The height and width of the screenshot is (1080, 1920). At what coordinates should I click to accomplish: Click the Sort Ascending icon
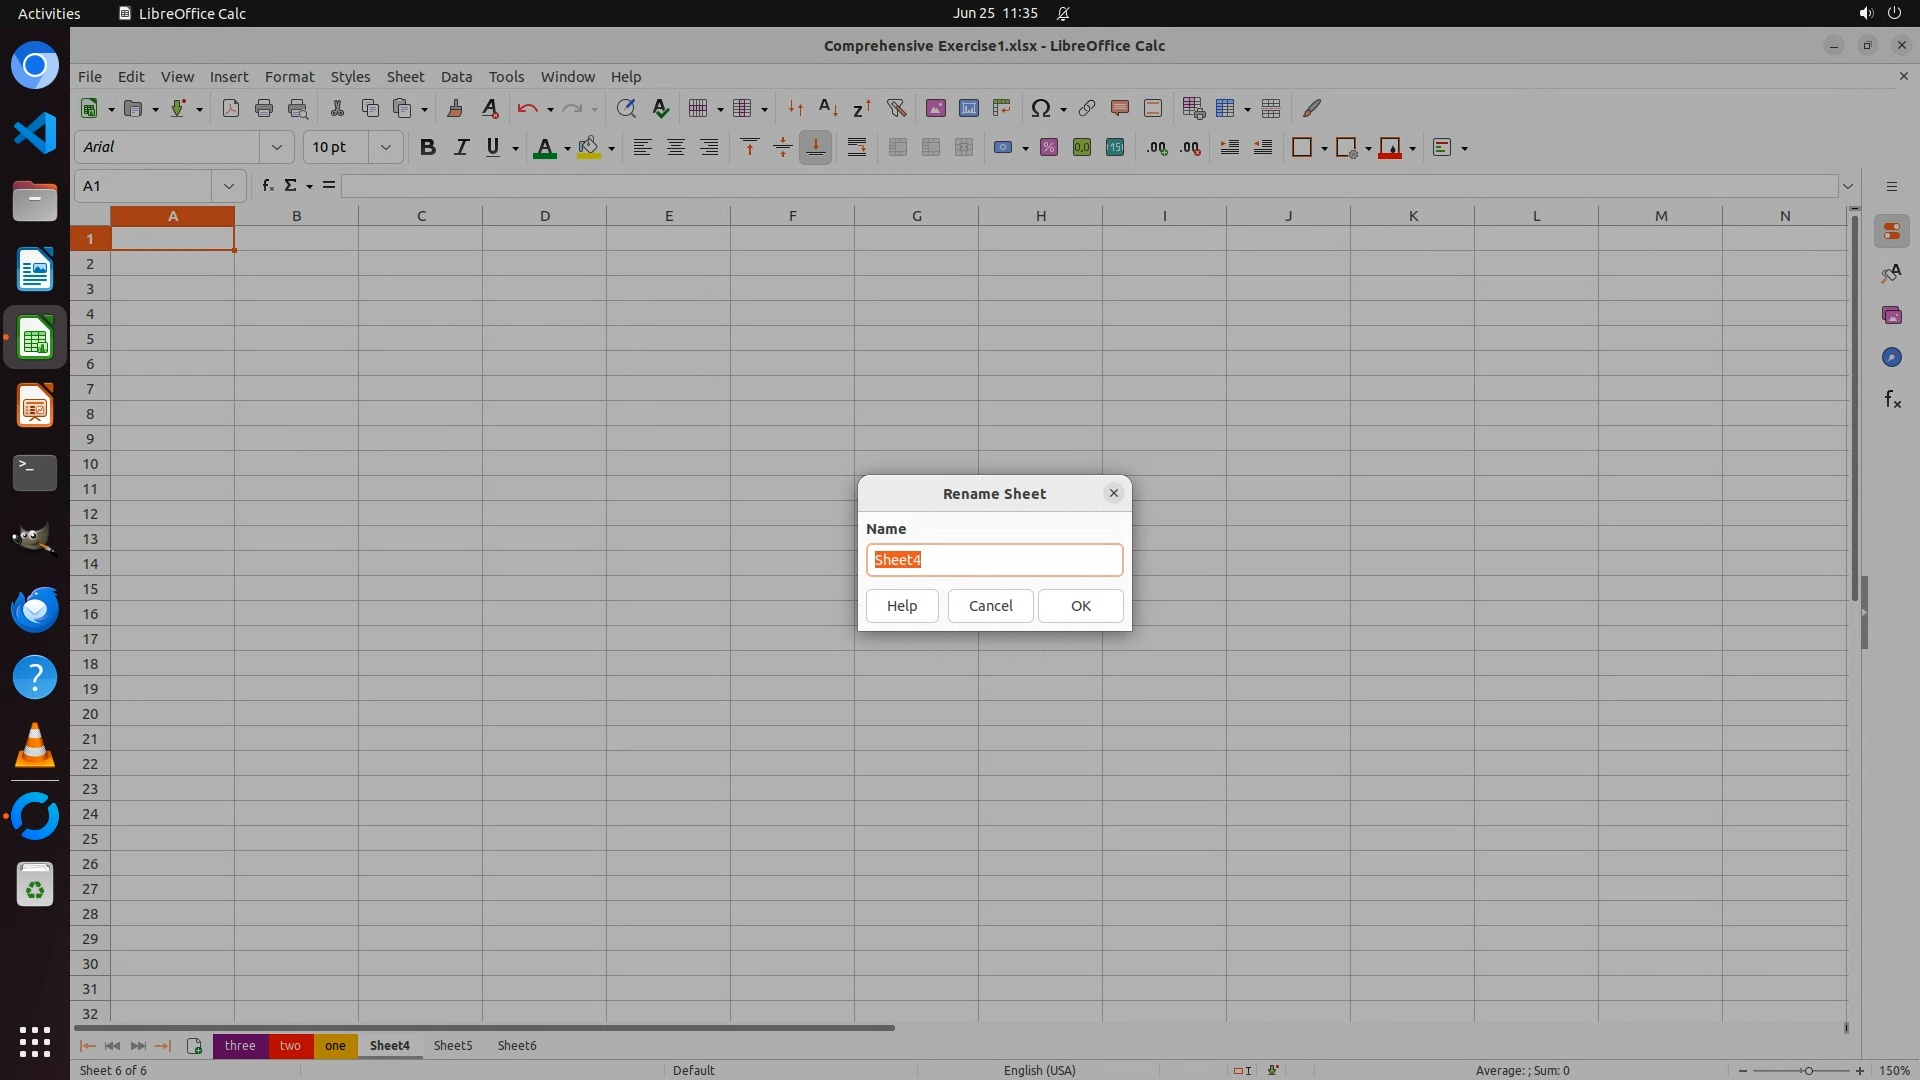(x=828, y=108)
